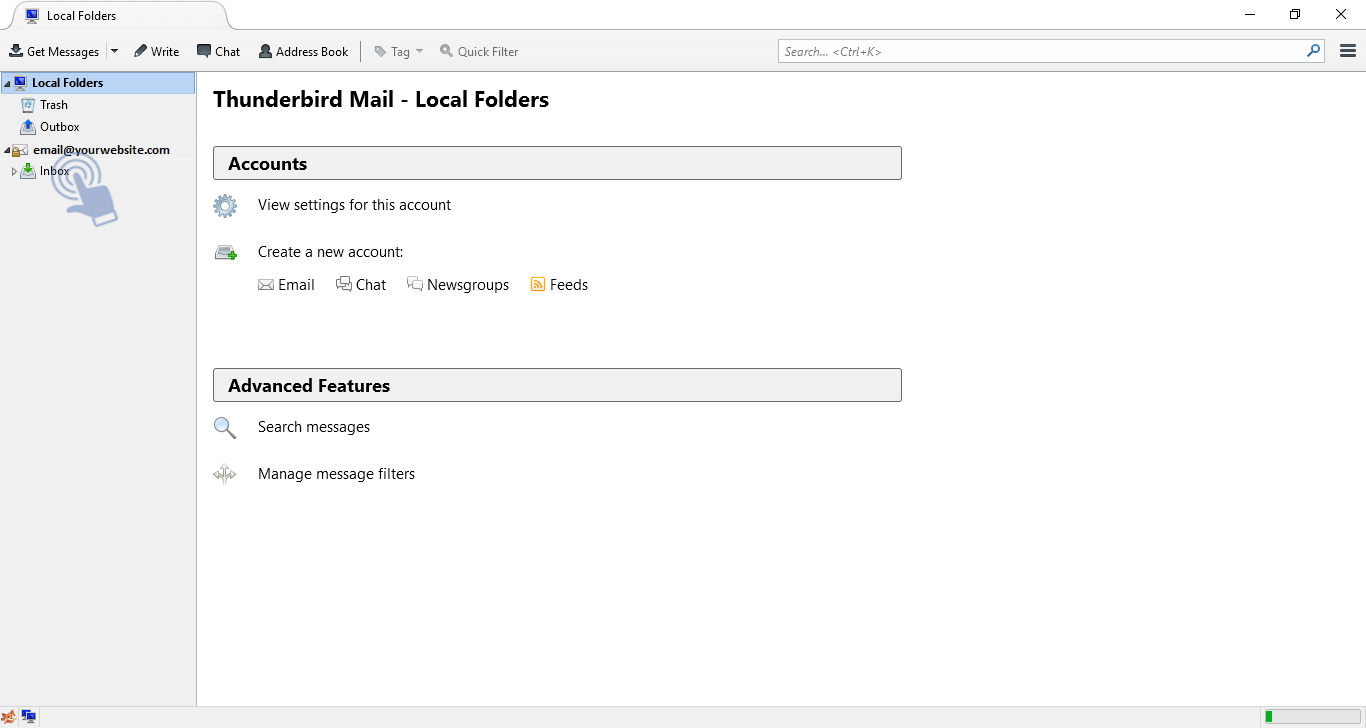
Task: Click the Get Messages download icon
Action: tap(16, 51)
